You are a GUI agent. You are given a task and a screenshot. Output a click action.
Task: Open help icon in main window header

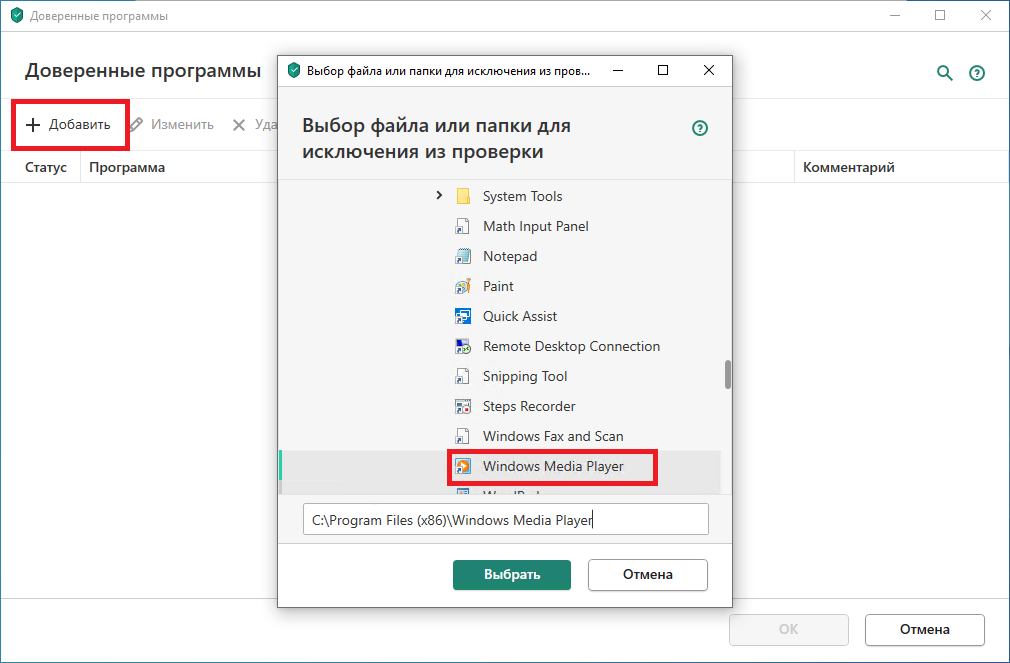click(x=977, y=73)
